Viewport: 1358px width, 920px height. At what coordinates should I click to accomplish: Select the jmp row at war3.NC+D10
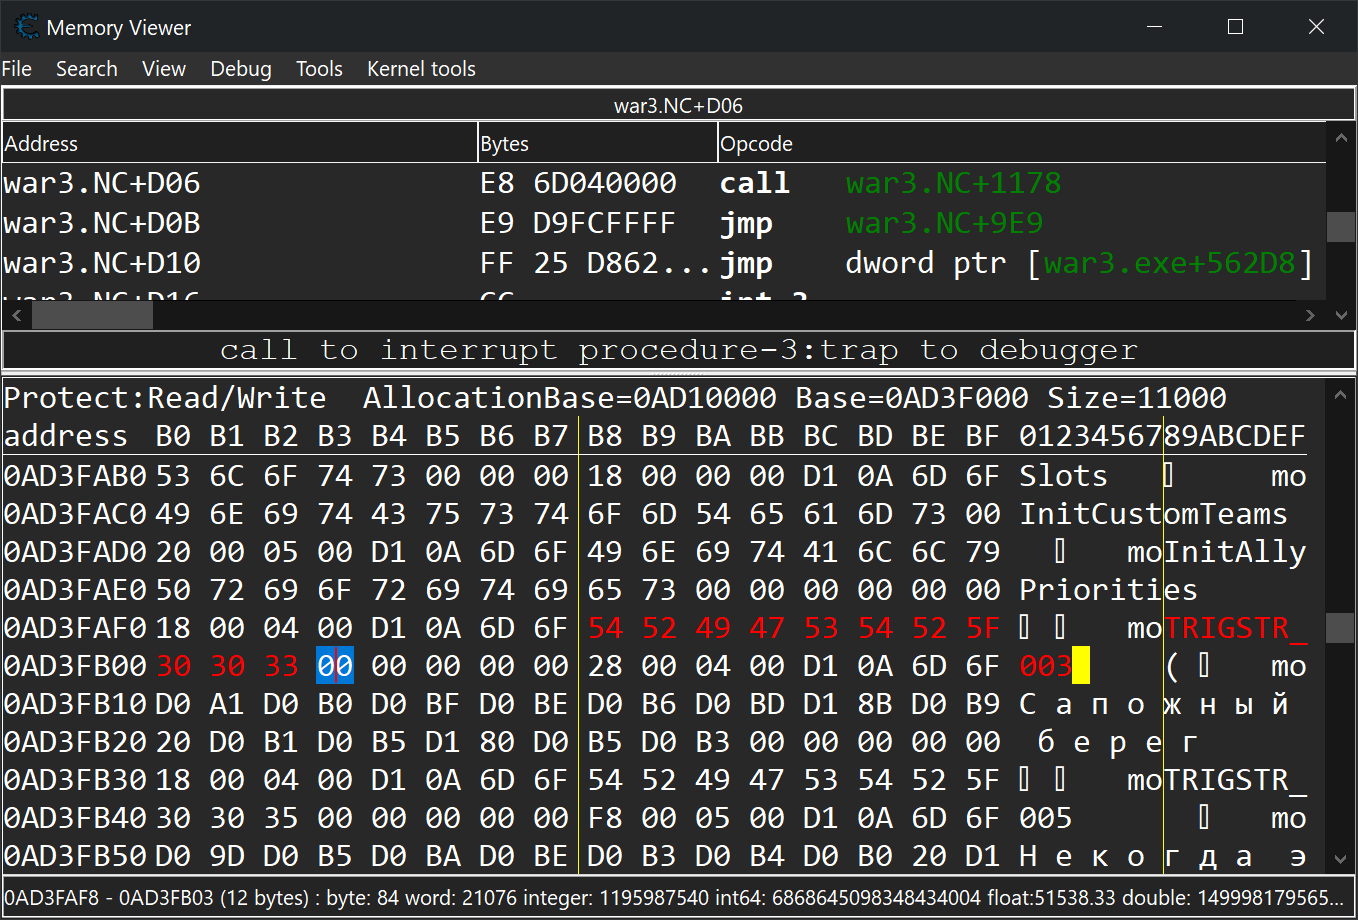pyautogui.click(x=664, y=263)
